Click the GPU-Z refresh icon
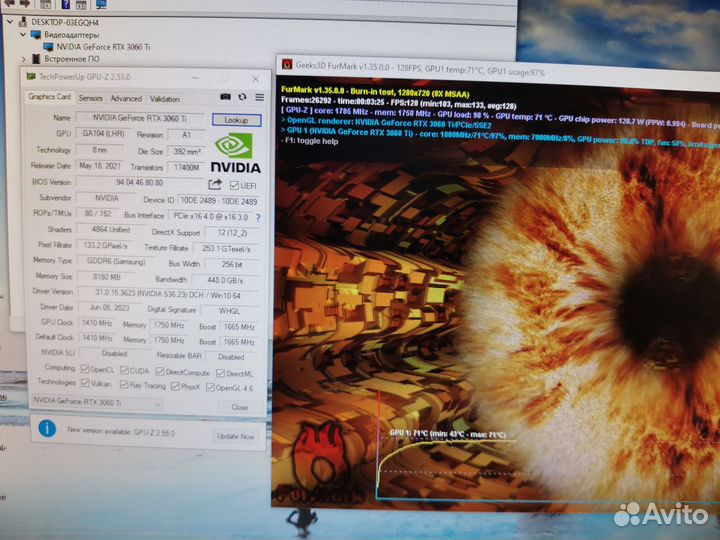This screenshot has width=720, height=540. coord(242,97)
